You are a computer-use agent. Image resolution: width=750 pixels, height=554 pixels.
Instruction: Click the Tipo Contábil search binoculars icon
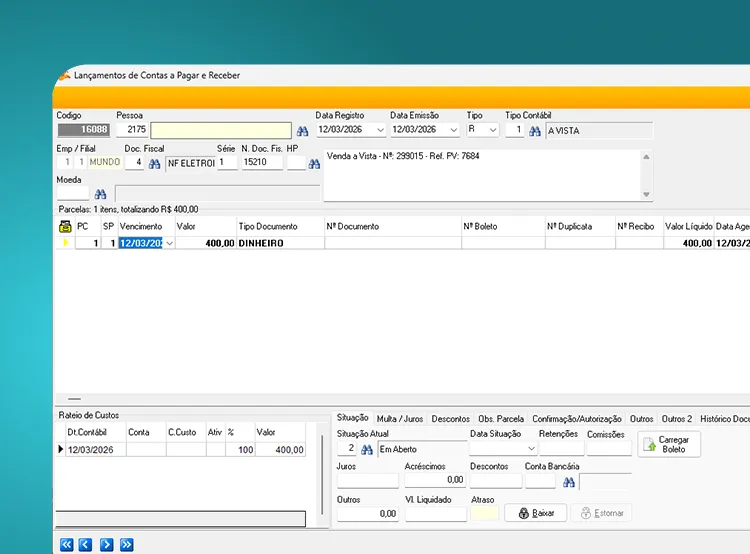[x=535, y=131]
